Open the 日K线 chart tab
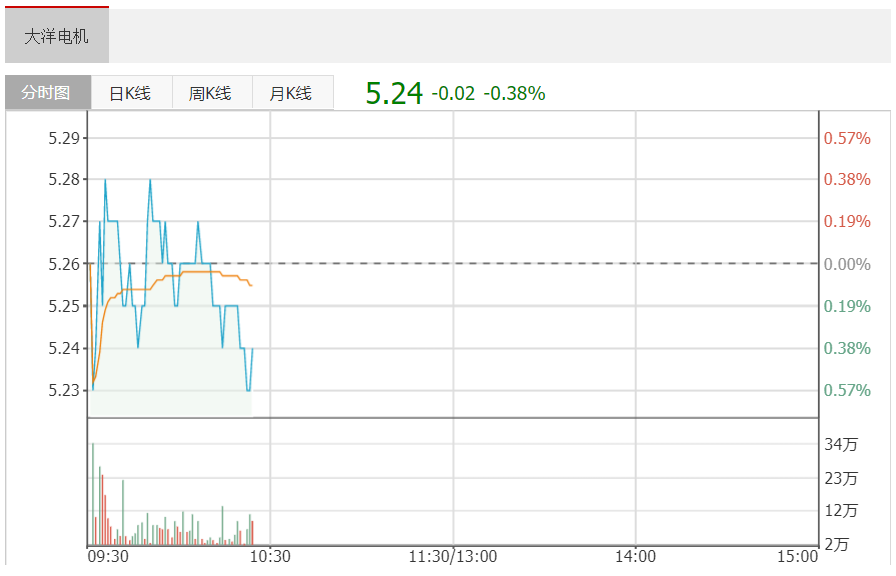This screenshot has width=896, height=576. [132, 92]
